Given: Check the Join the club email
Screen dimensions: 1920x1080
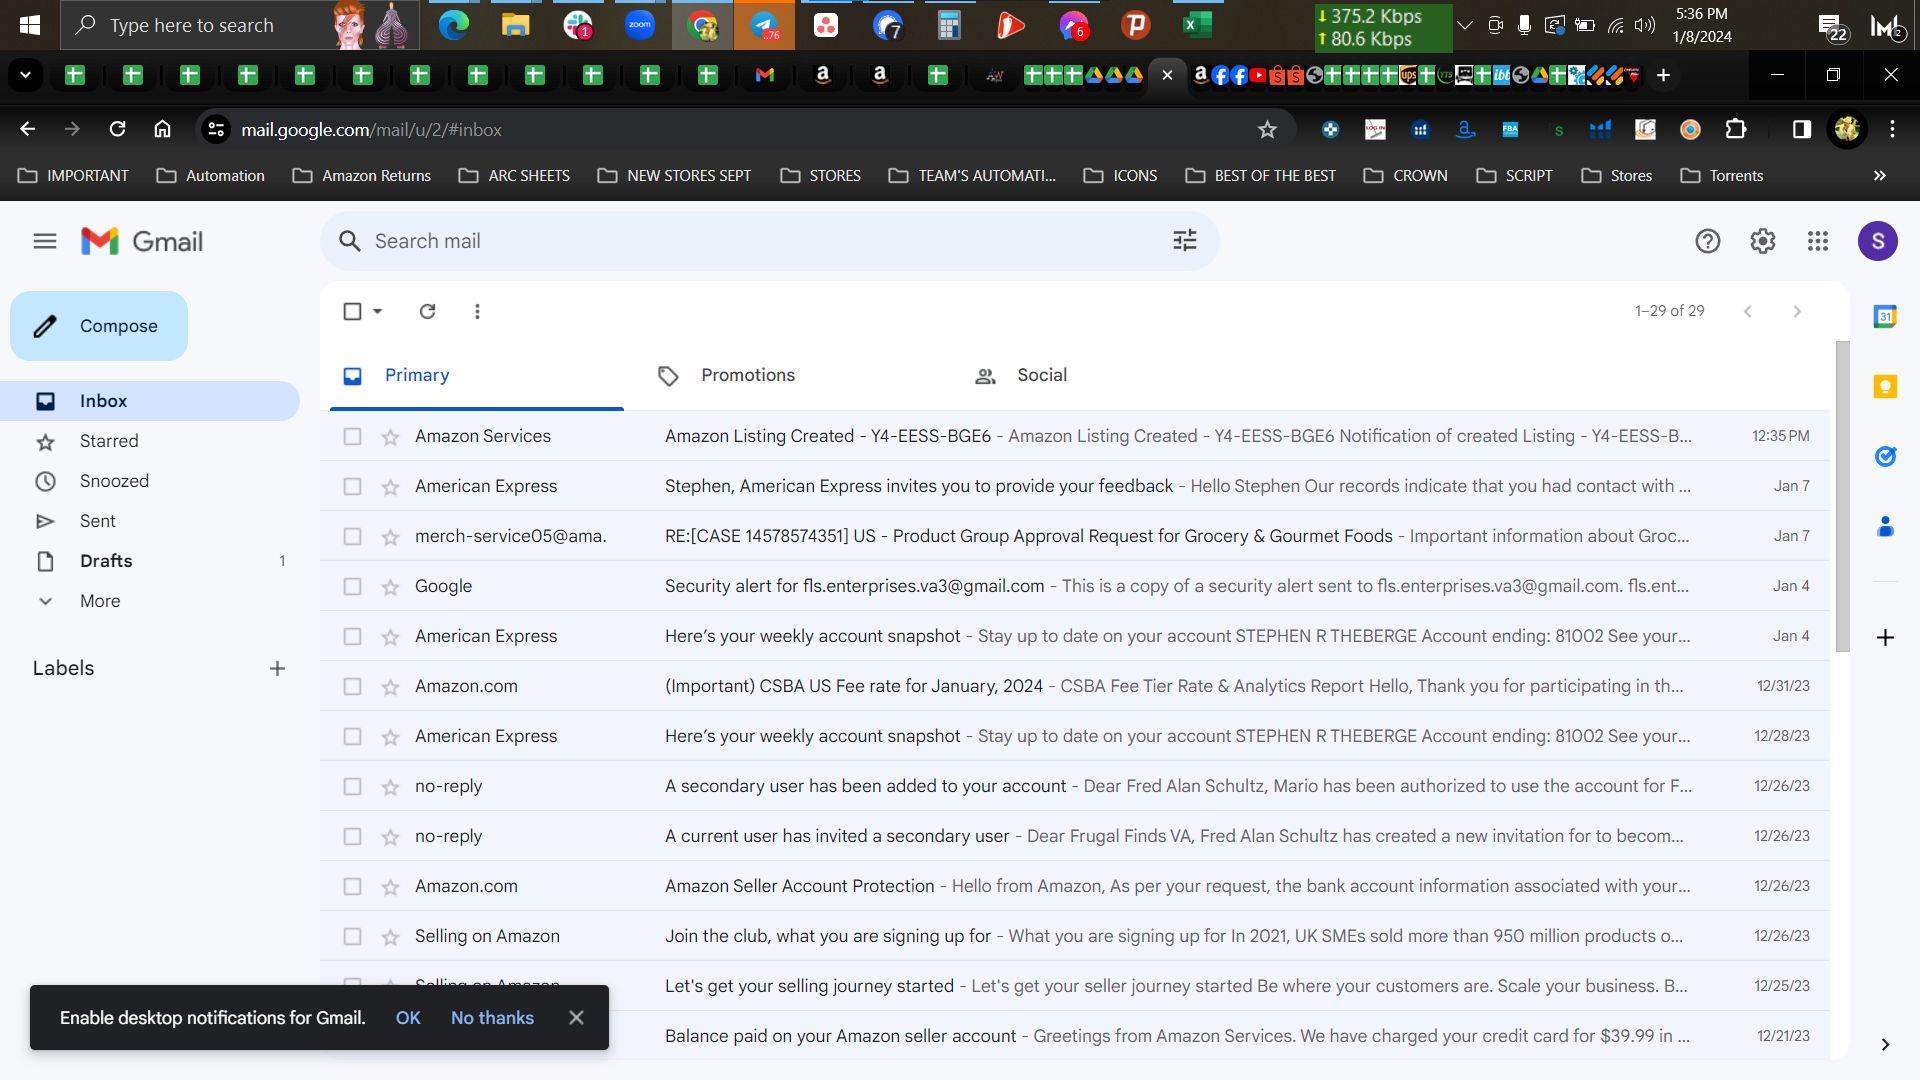Looking at the screenshot, I should [x=352, y=936].
